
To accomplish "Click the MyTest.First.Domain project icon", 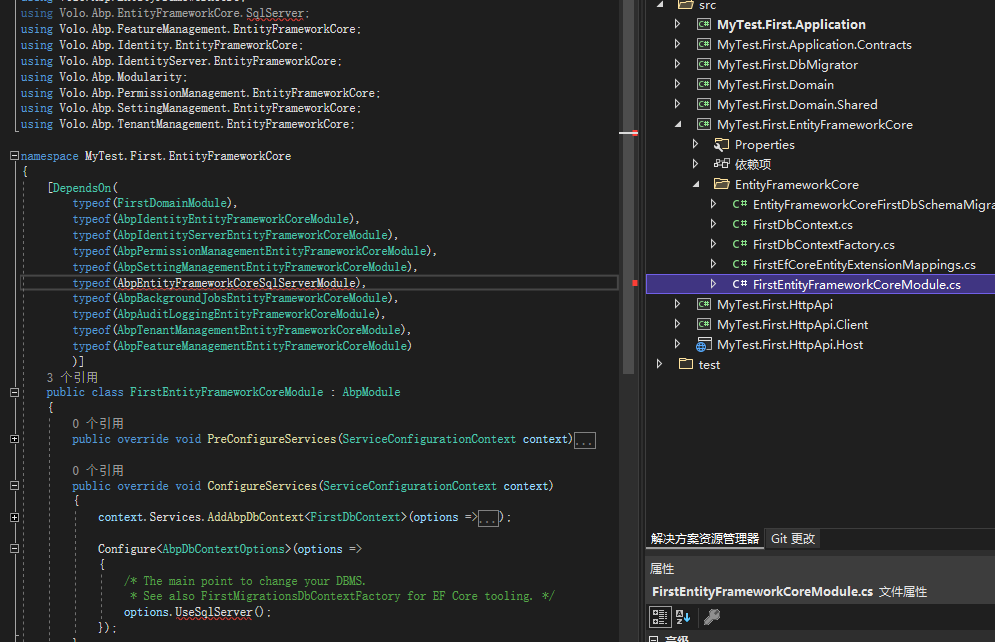I will click(x=703, y=84).
